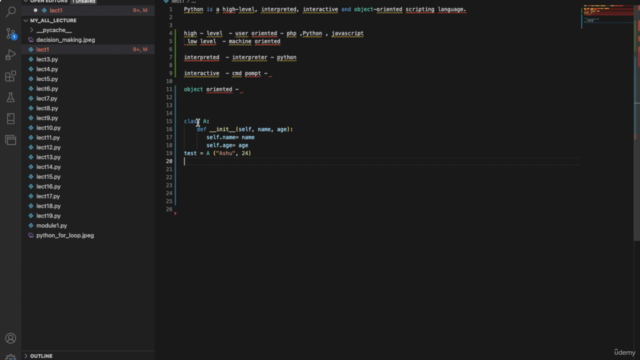Open lect6.py file
The height and width of the screenshot is (360, 640).
pos(47,89)
